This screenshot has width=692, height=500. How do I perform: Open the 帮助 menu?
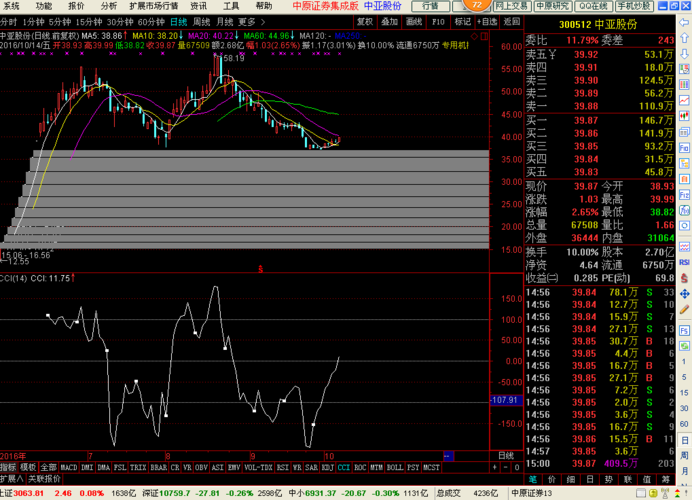pyautogui.click(x=264, y=6)
